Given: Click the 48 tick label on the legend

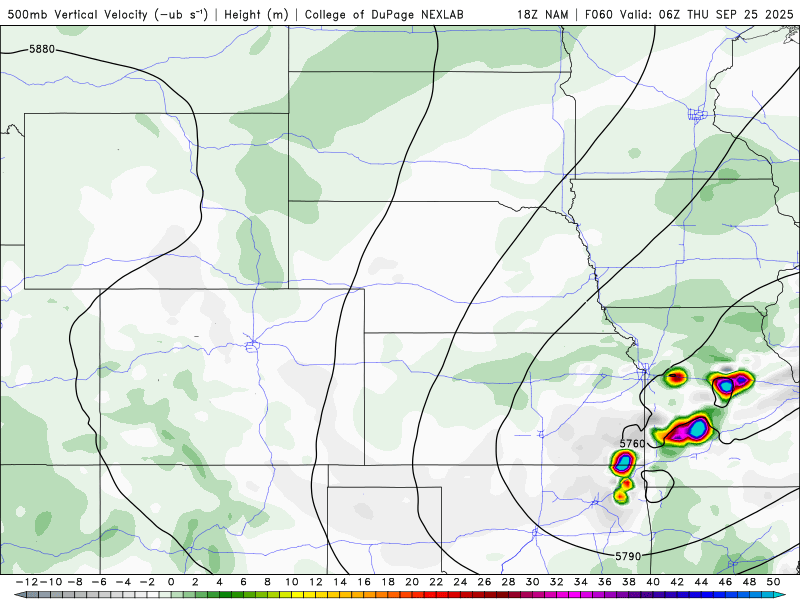Looking at the screenshot, I should 749,582.
